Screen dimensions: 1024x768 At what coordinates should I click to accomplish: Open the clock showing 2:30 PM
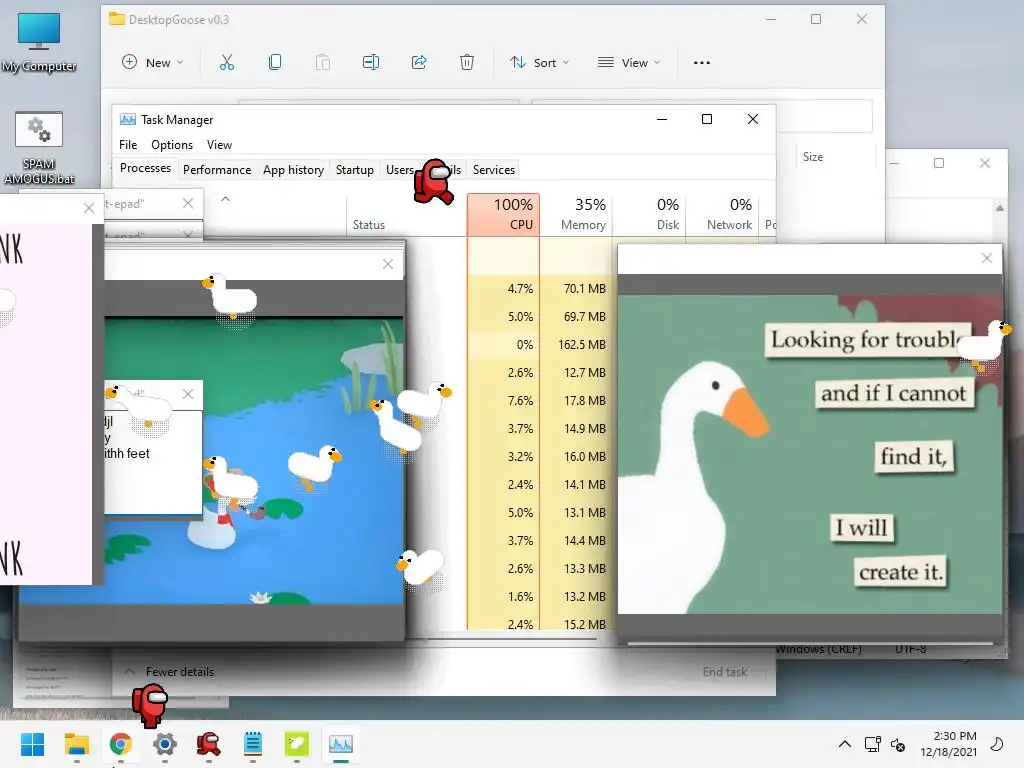click(x=949, y=744)
